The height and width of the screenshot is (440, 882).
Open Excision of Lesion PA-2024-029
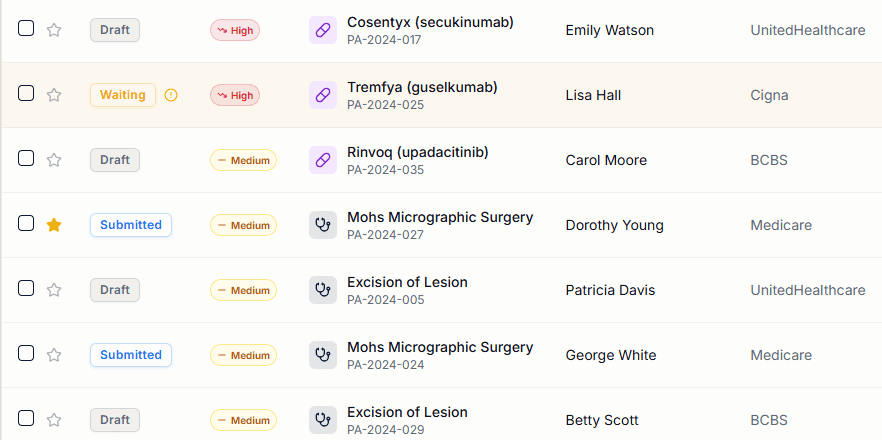(x=407, y=412)
